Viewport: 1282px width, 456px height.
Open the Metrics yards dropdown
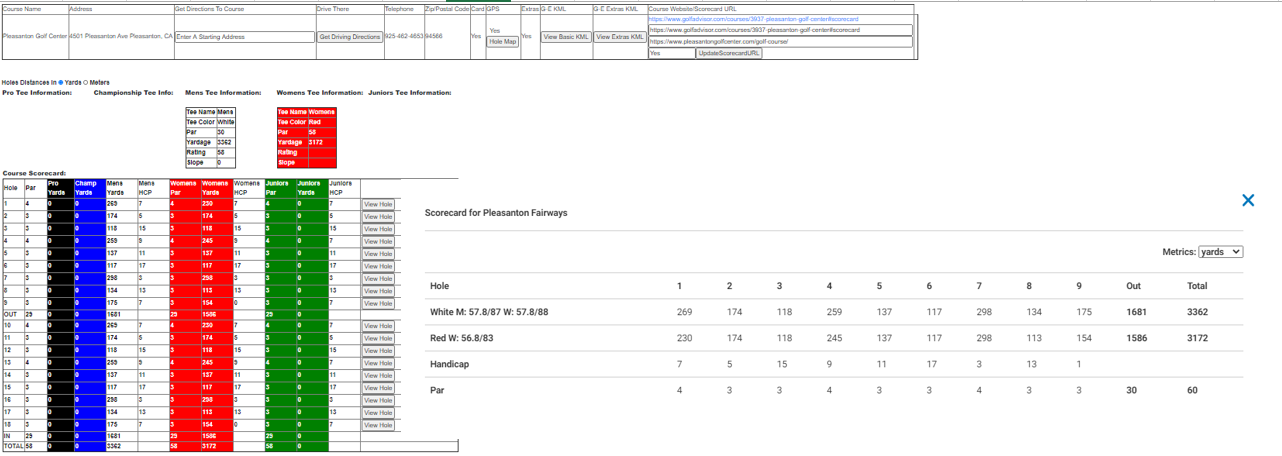[x=1220, y=252]
